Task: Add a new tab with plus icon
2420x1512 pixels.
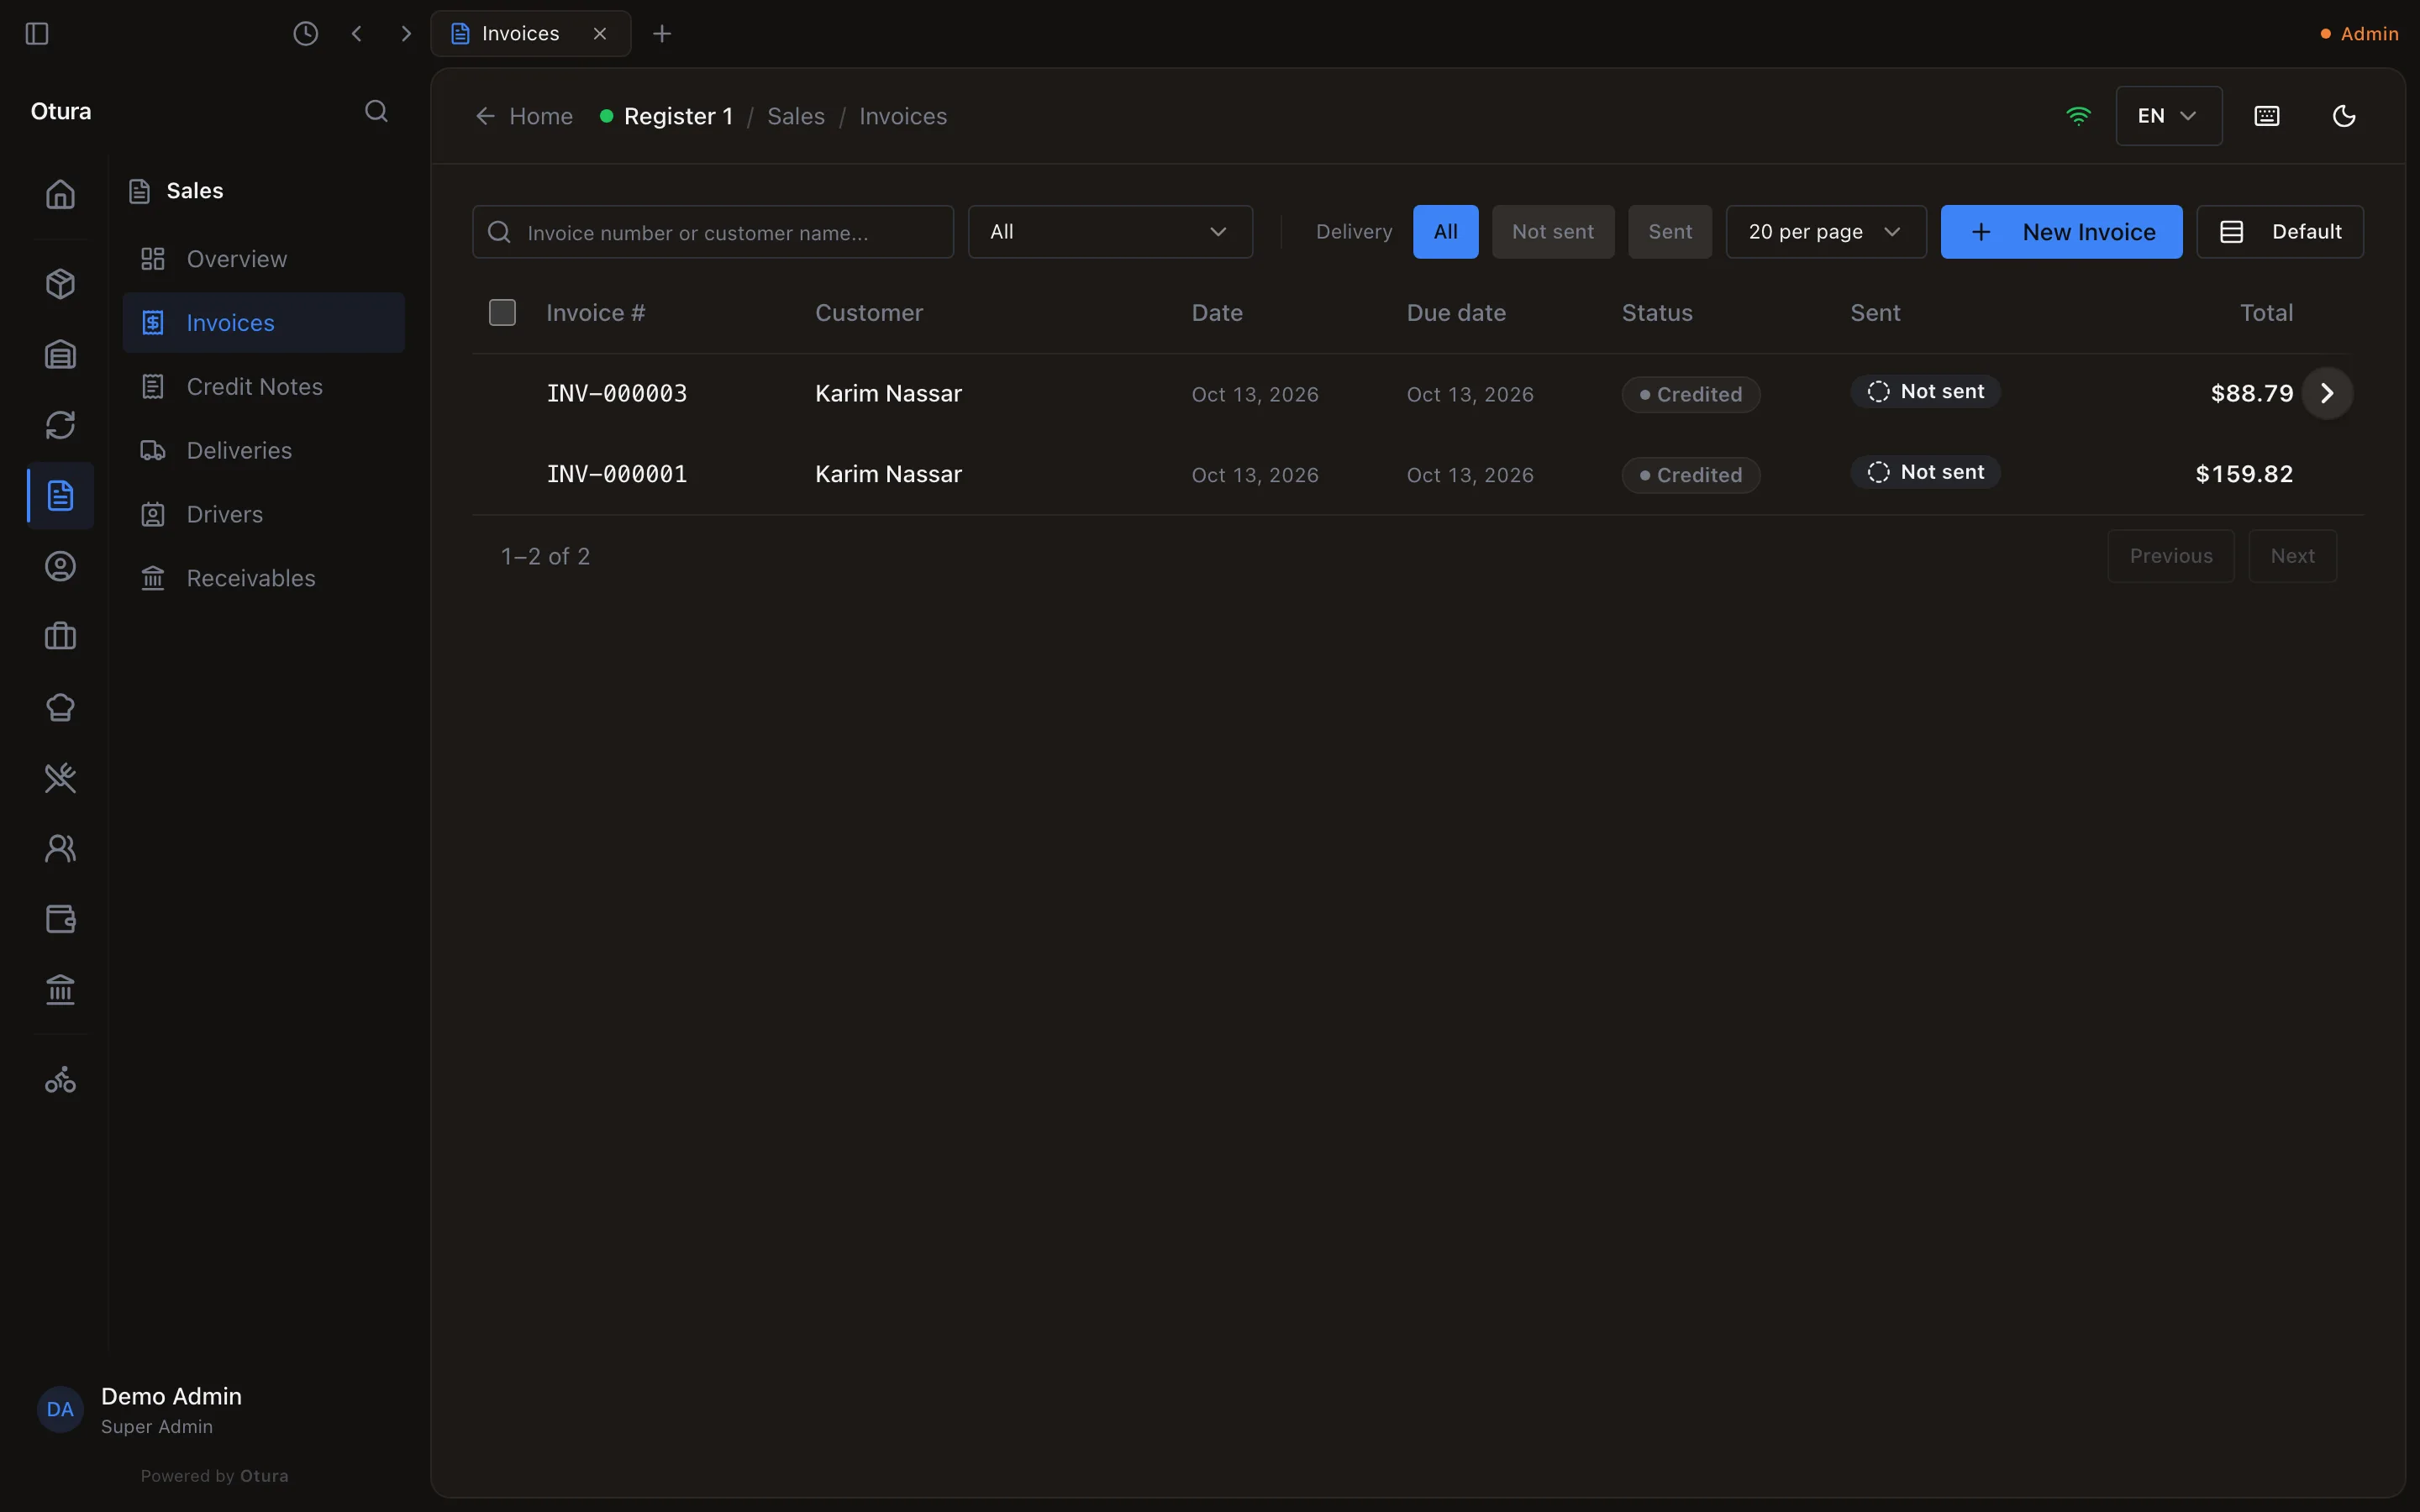Action: click(662, 34)
